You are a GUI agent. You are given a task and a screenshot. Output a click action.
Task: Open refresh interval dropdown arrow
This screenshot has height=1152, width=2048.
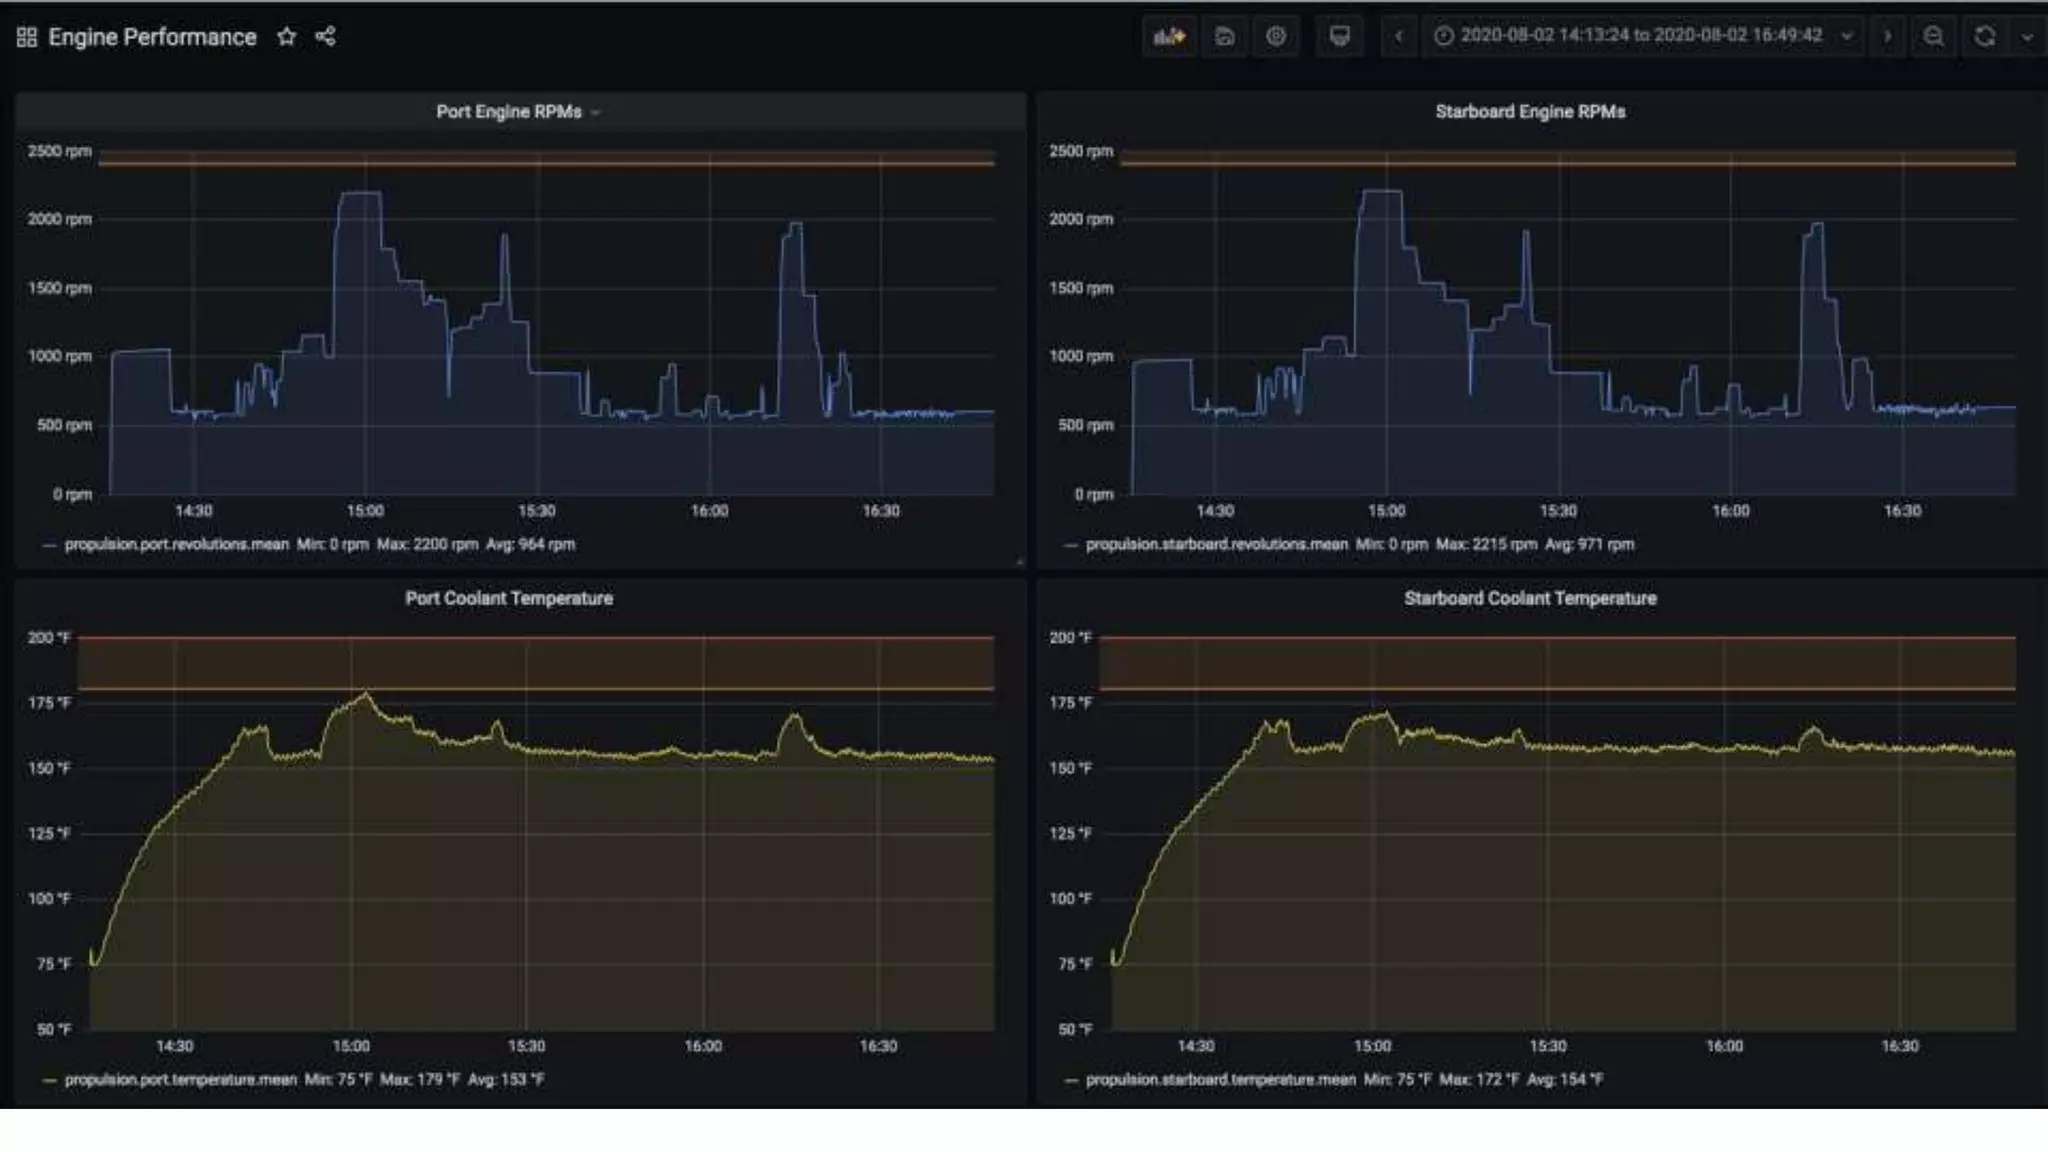tap(2027, 37)
